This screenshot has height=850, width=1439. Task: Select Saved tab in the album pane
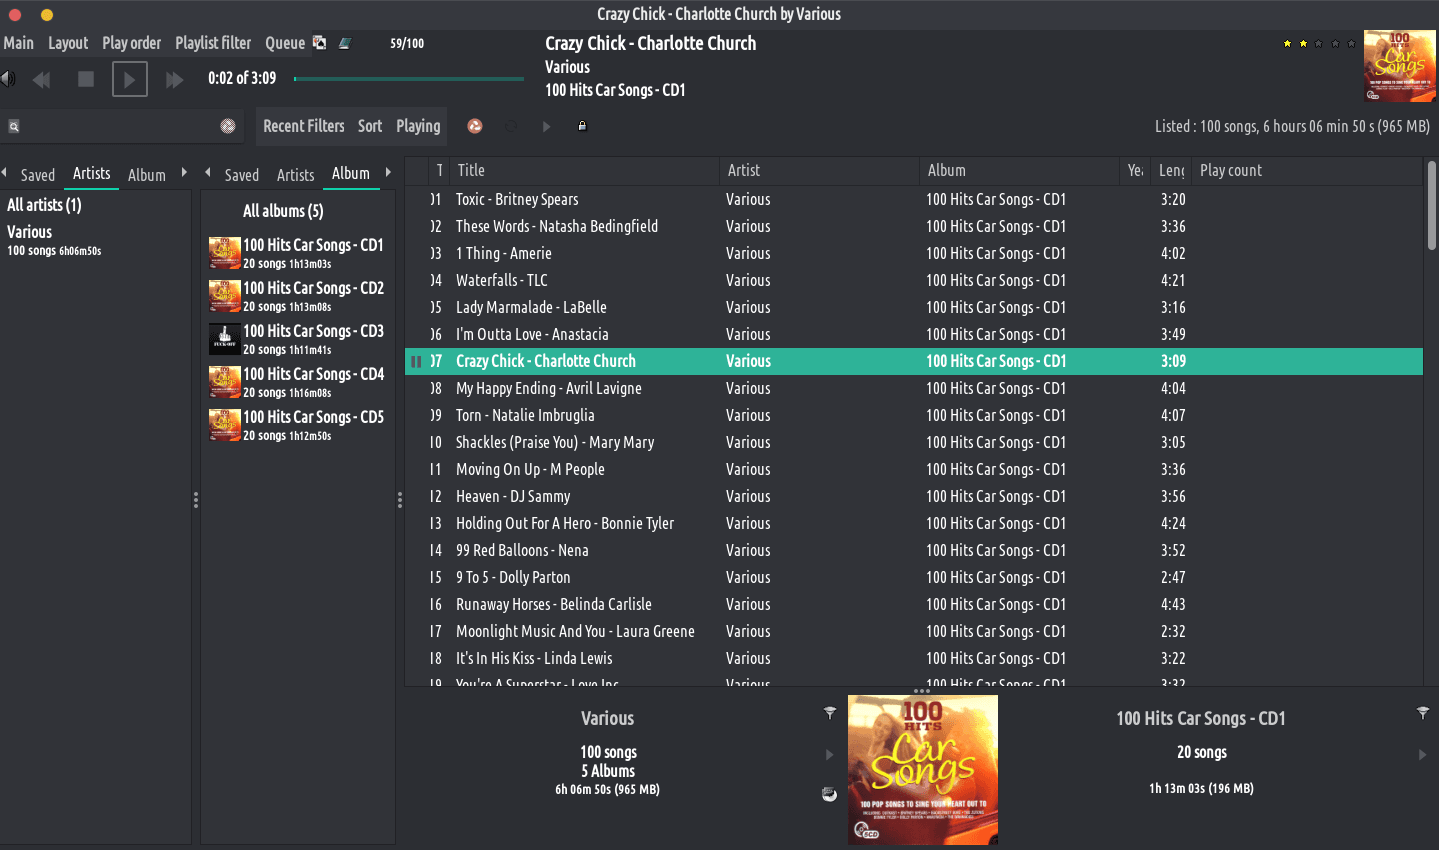click(x=242, y=175)
